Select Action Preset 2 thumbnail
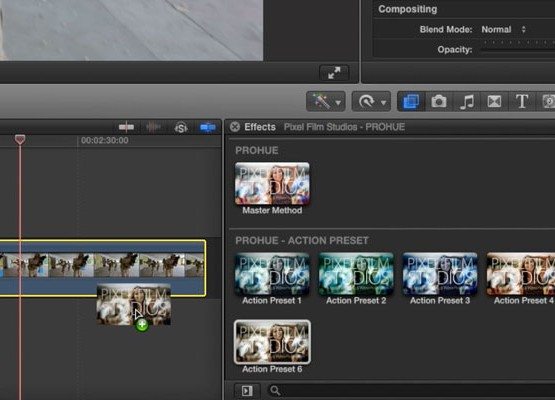 [x=356, y=274]
